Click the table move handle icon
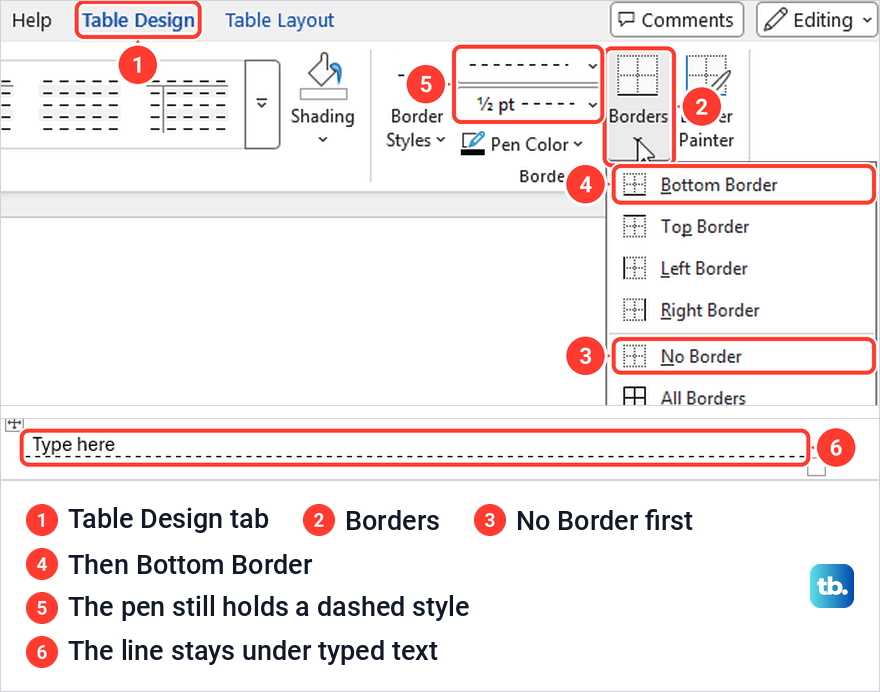The width and height of the screenshot is (880, 692). 14,424
